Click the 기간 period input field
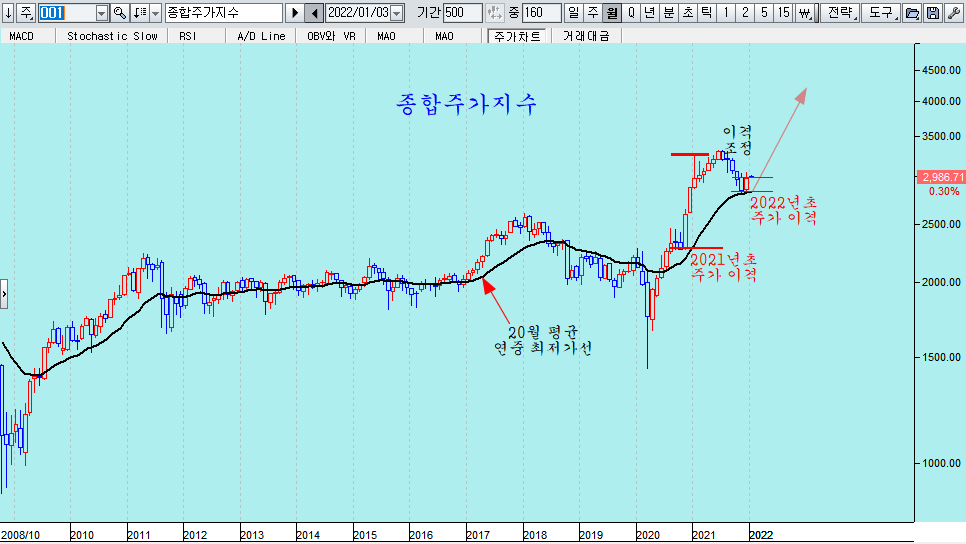966x544 pixels. (462, 13)
